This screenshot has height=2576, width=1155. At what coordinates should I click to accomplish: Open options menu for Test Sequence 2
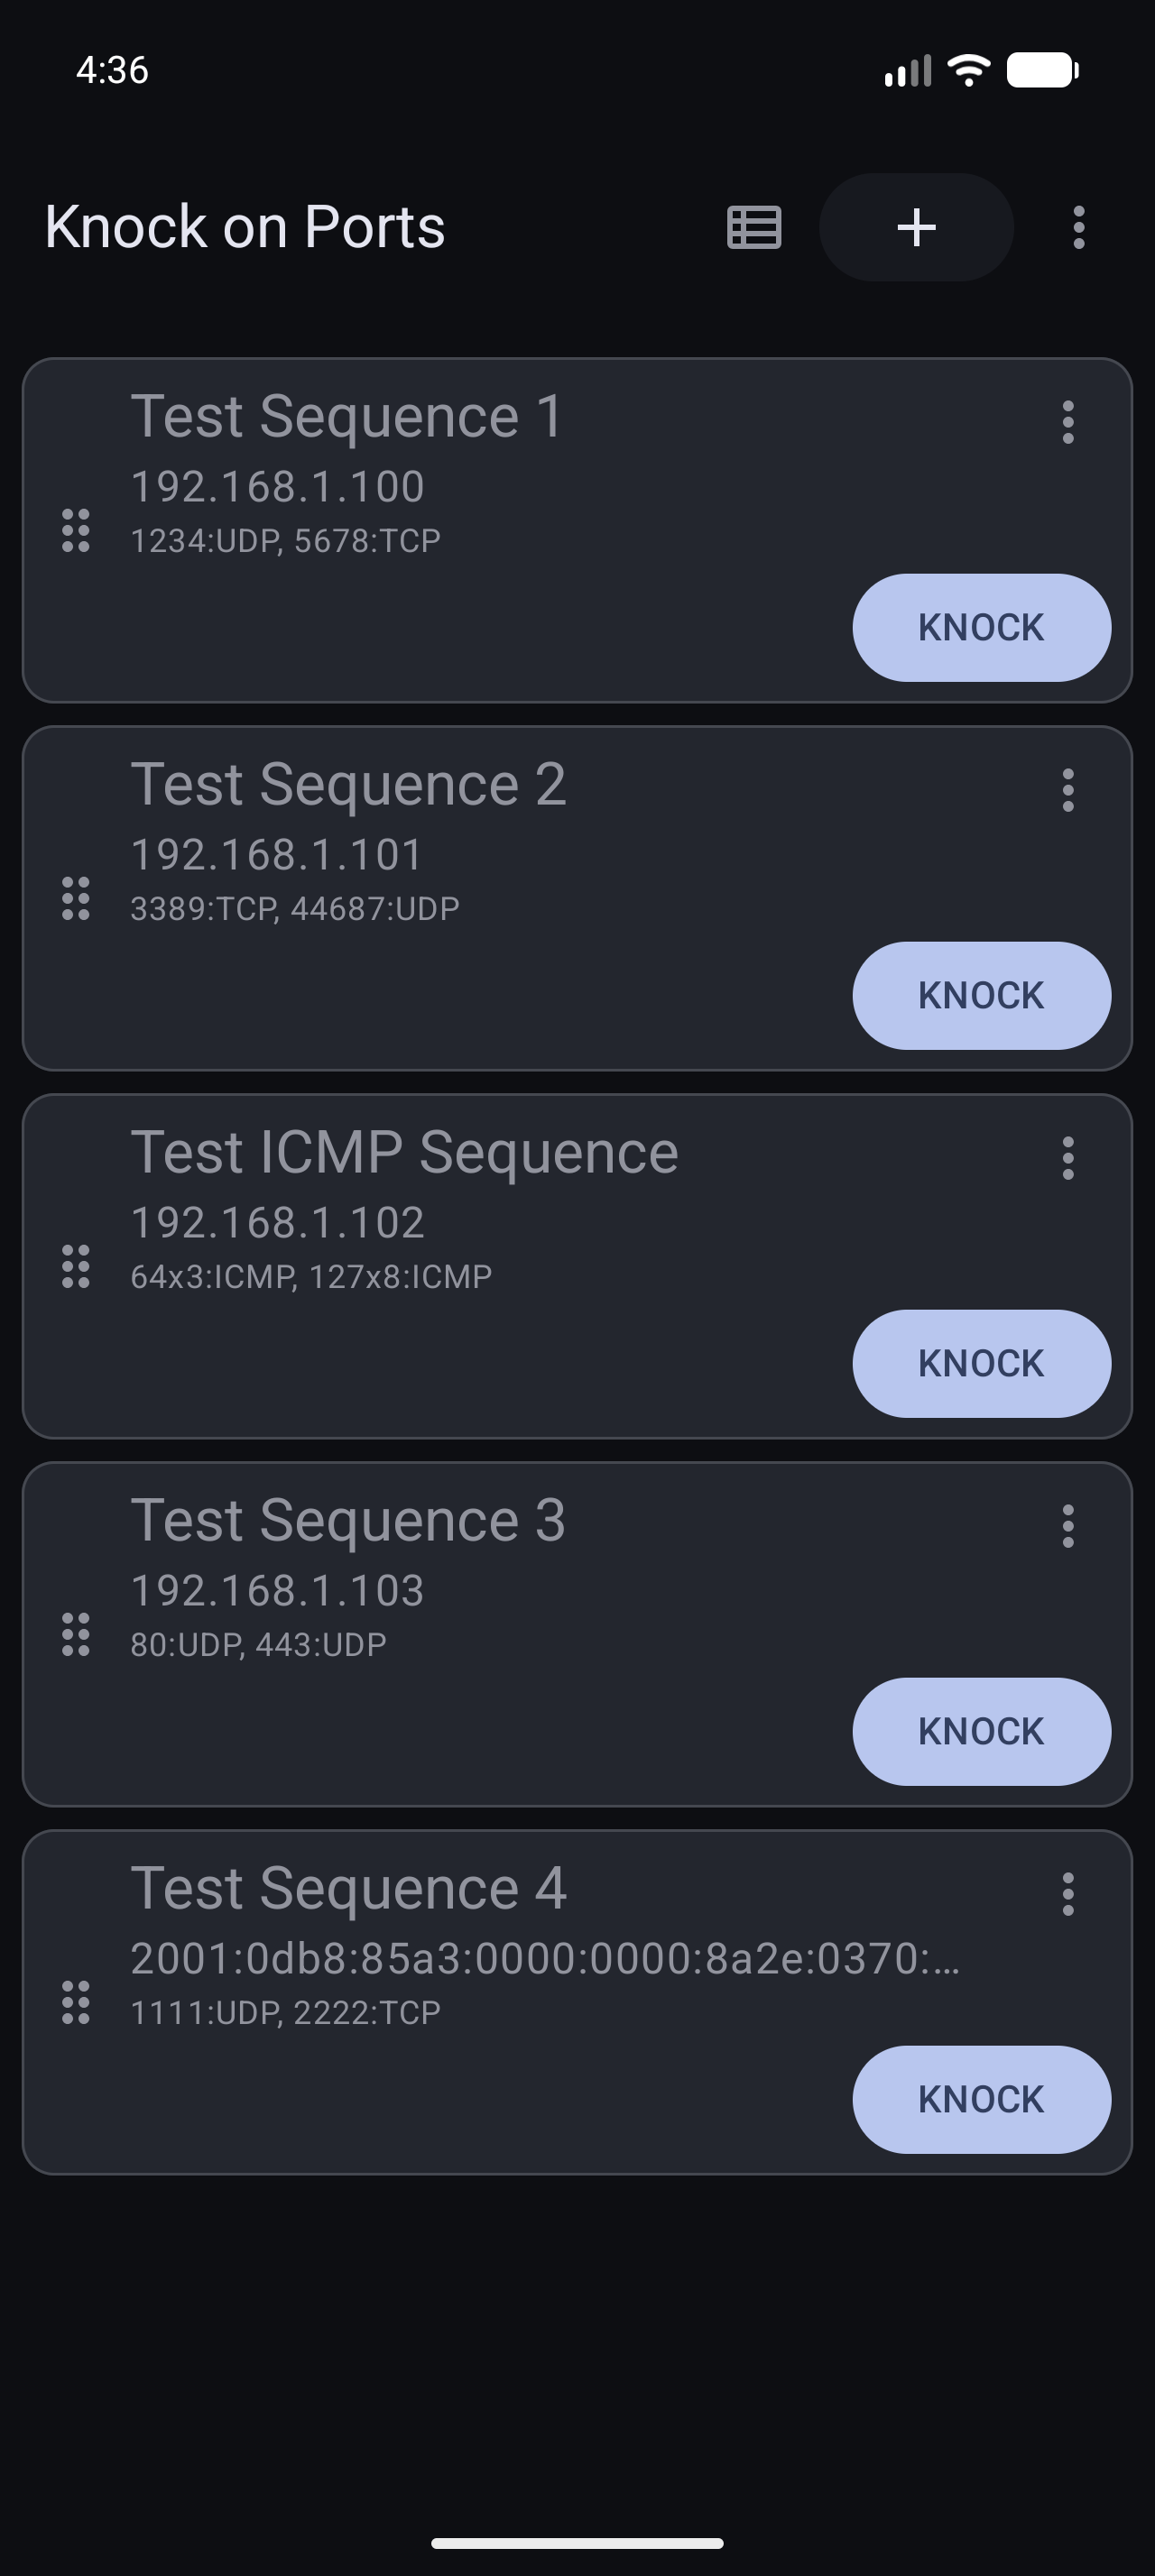point(1068,790)
